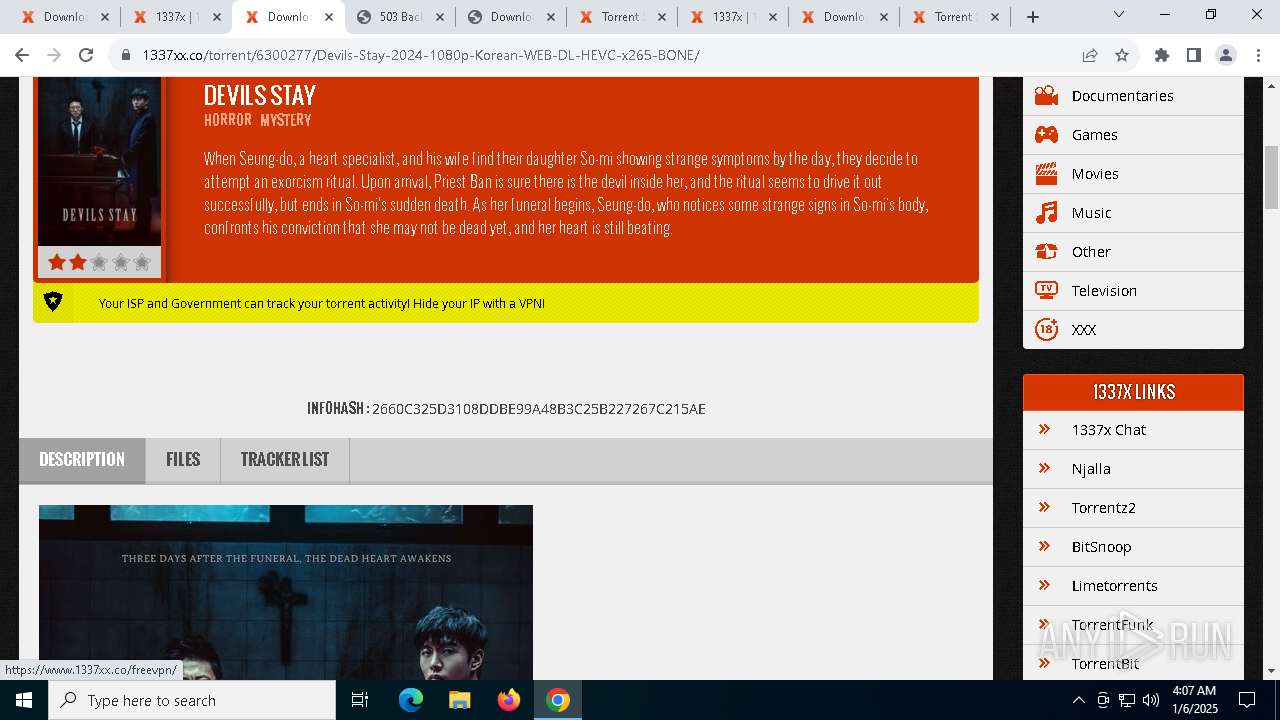This screenshot has width=1280, height=720.
Task: Open Windows Start menu
Action: [x=24, y=700]
